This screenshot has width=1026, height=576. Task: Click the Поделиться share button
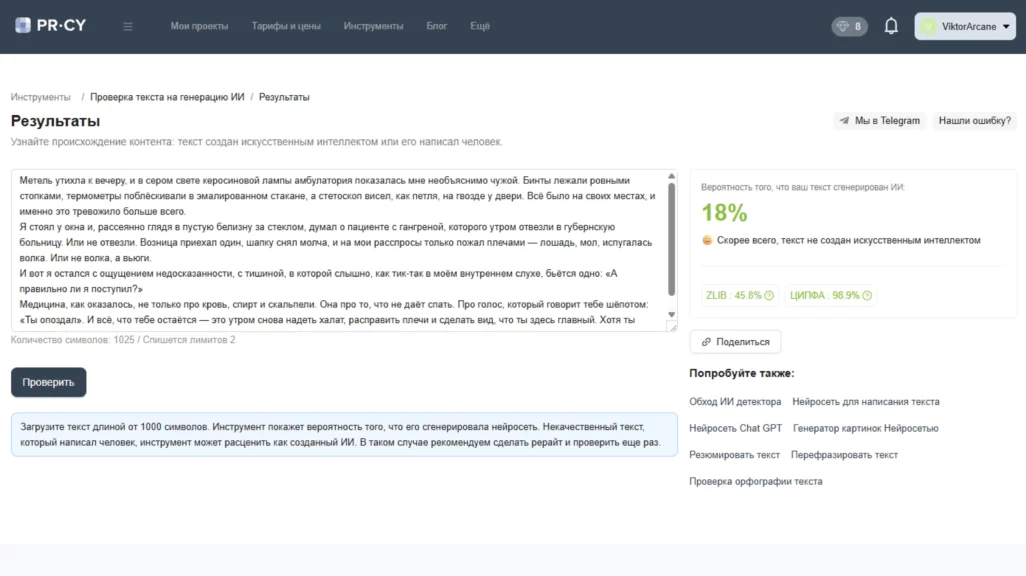[x=735, y=342]
